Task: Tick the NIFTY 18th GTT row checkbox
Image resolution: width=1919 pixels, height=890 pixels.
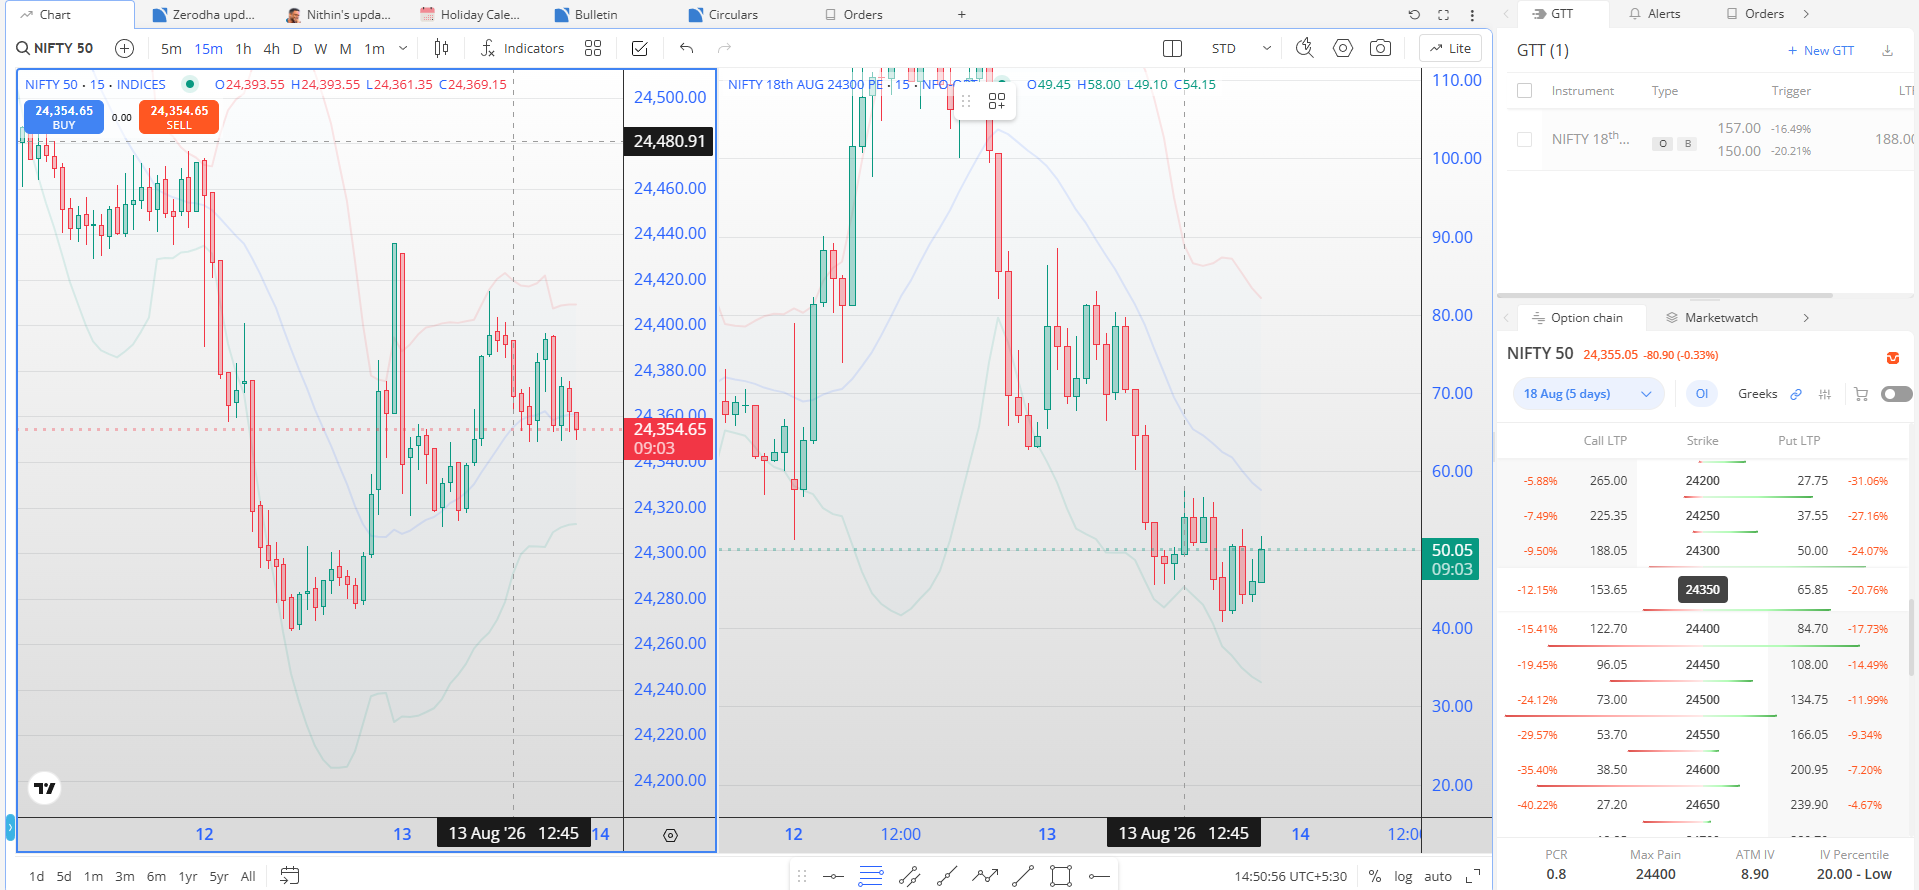Action: click(1524, 140)
